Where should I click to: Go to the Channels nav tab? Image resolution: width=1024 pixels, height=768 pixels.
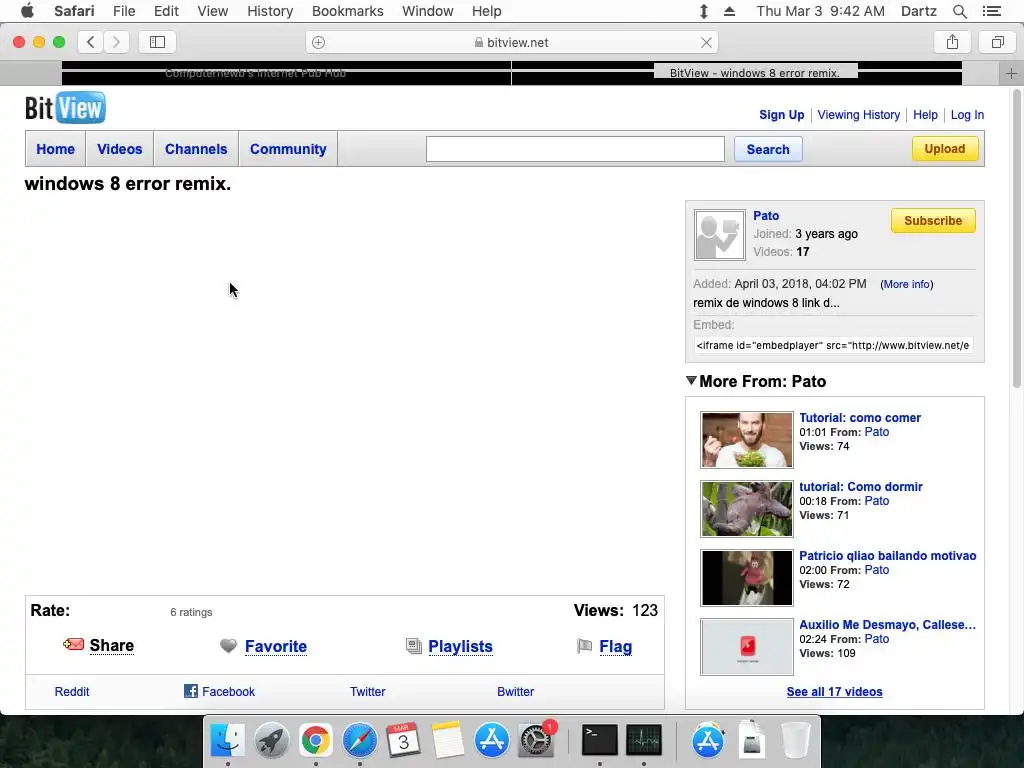(x=196, y=149)
